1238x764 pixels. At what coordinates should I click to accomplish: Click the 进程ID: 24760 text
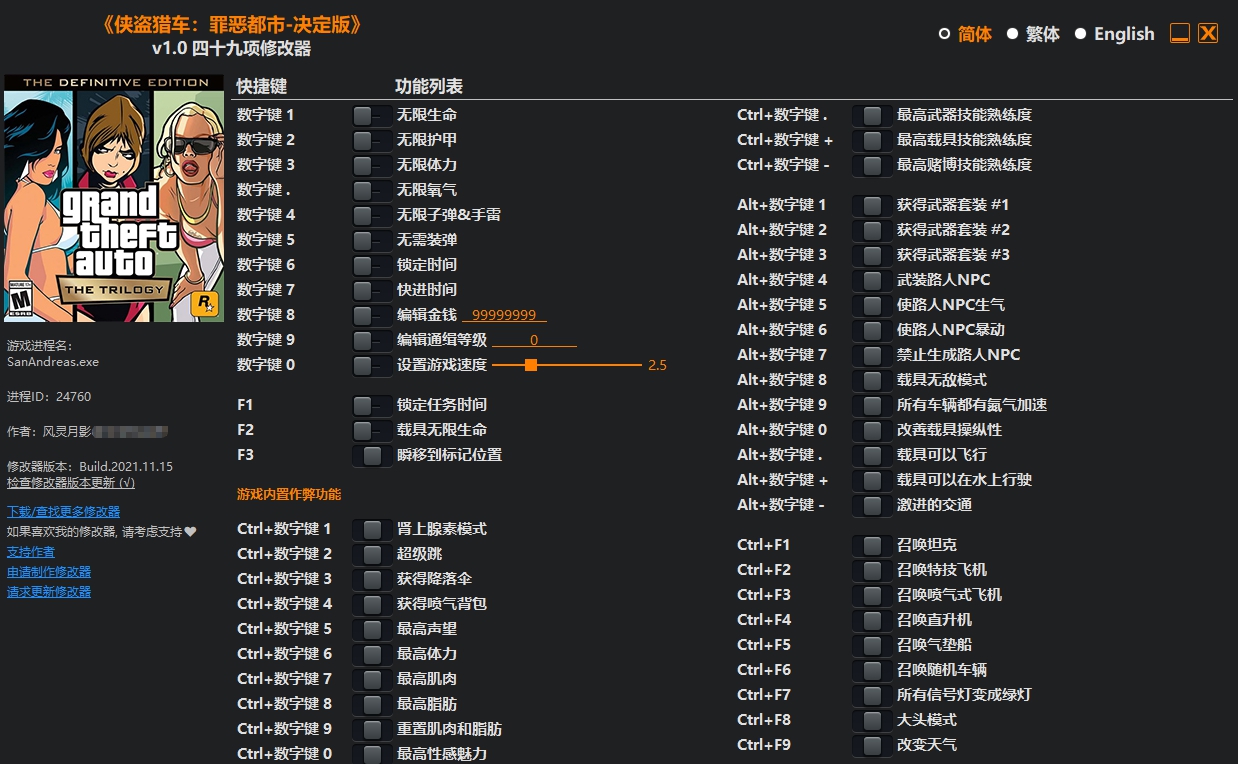coord(49,397)
